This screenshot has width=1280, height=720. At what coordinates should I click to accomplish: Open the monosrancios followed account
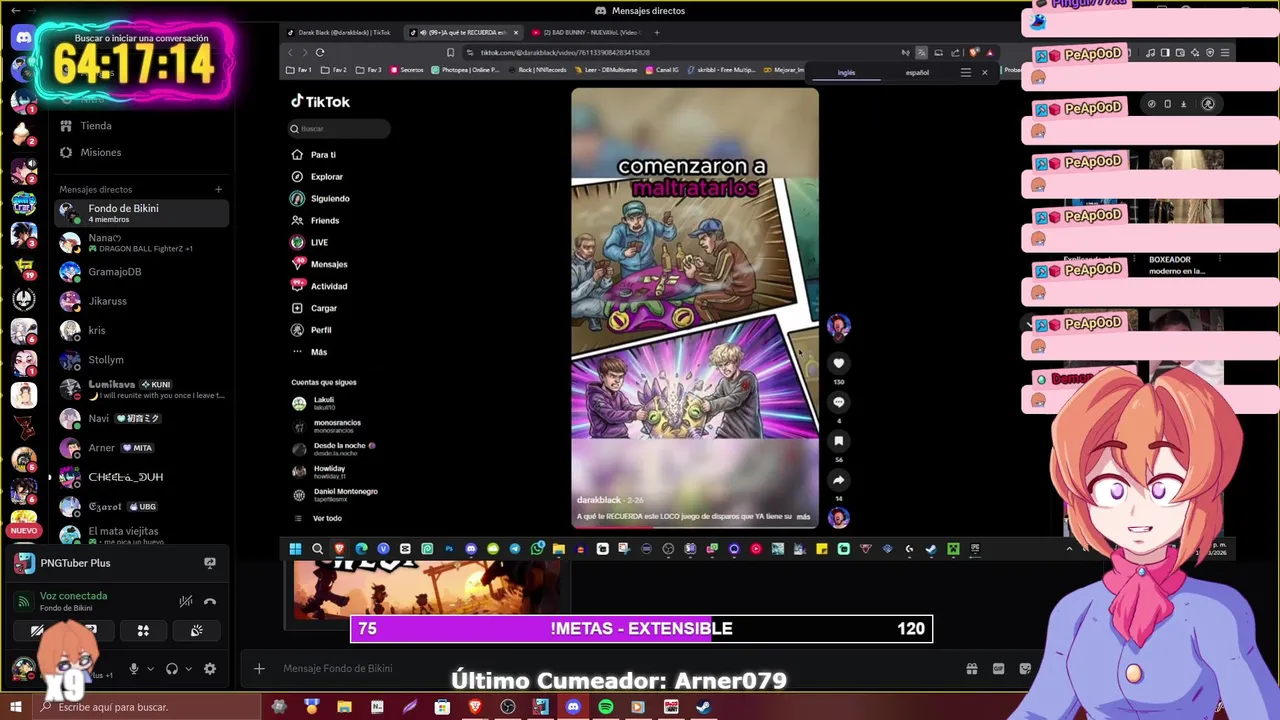[336, 426]
